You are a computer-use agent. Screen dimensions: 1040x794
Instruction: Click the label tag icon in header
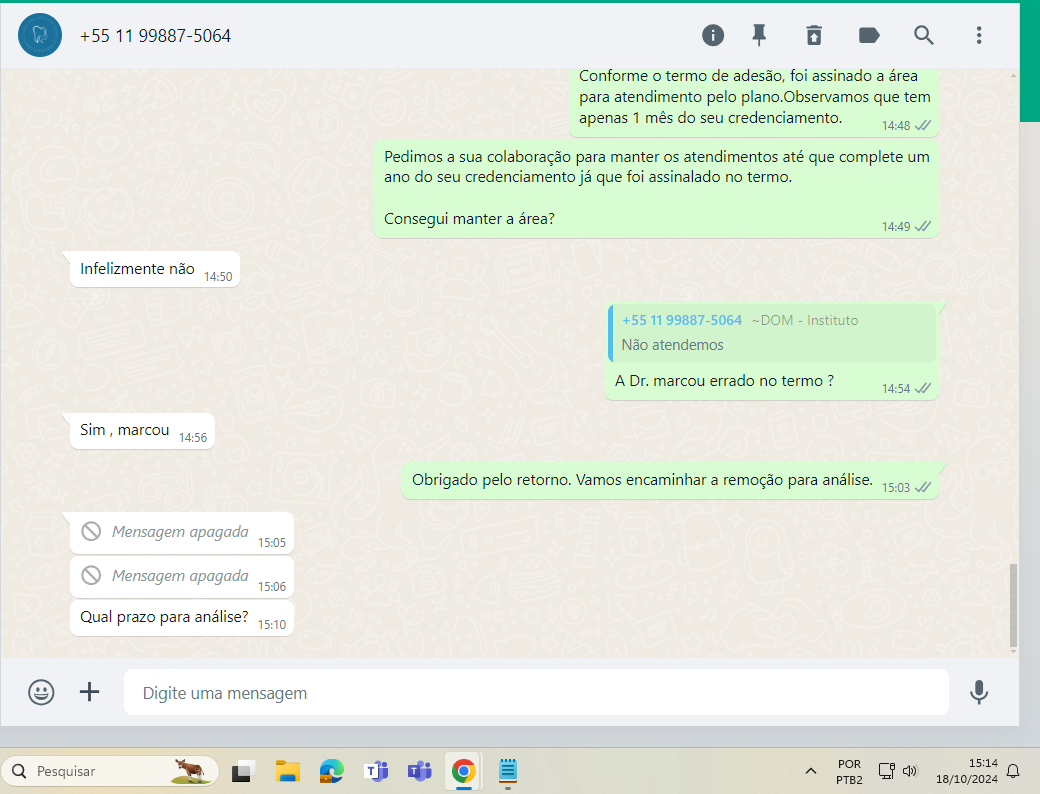(869, 36)
